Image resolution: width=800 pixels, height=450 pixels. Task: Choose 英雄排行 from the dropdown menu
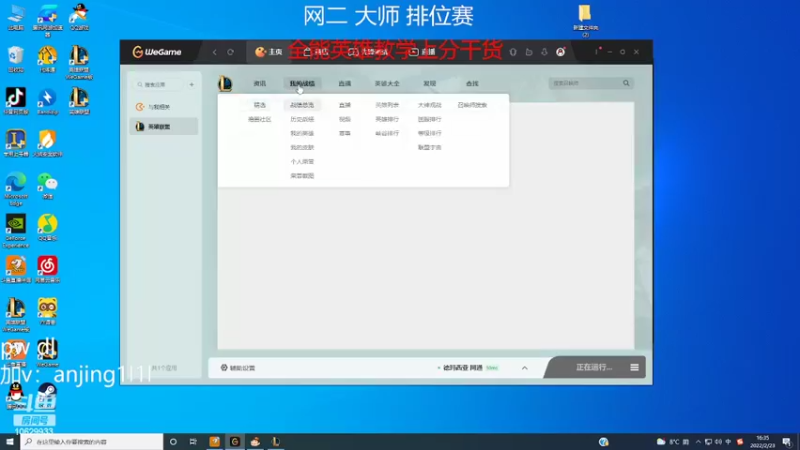tap(387, 119)
